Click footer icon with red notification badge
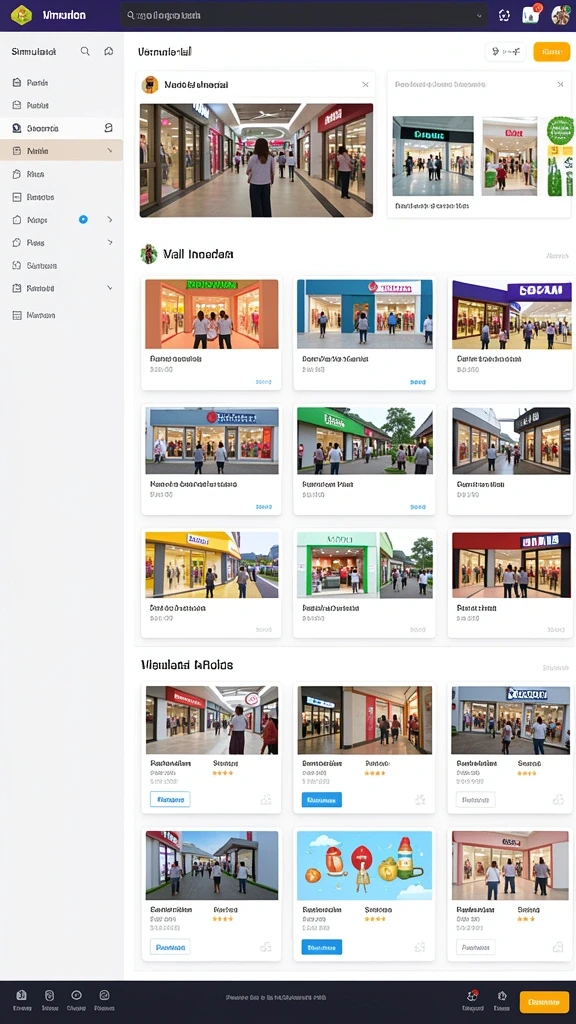This screenshot has height=1024, width=576. (x=472, y=996)
